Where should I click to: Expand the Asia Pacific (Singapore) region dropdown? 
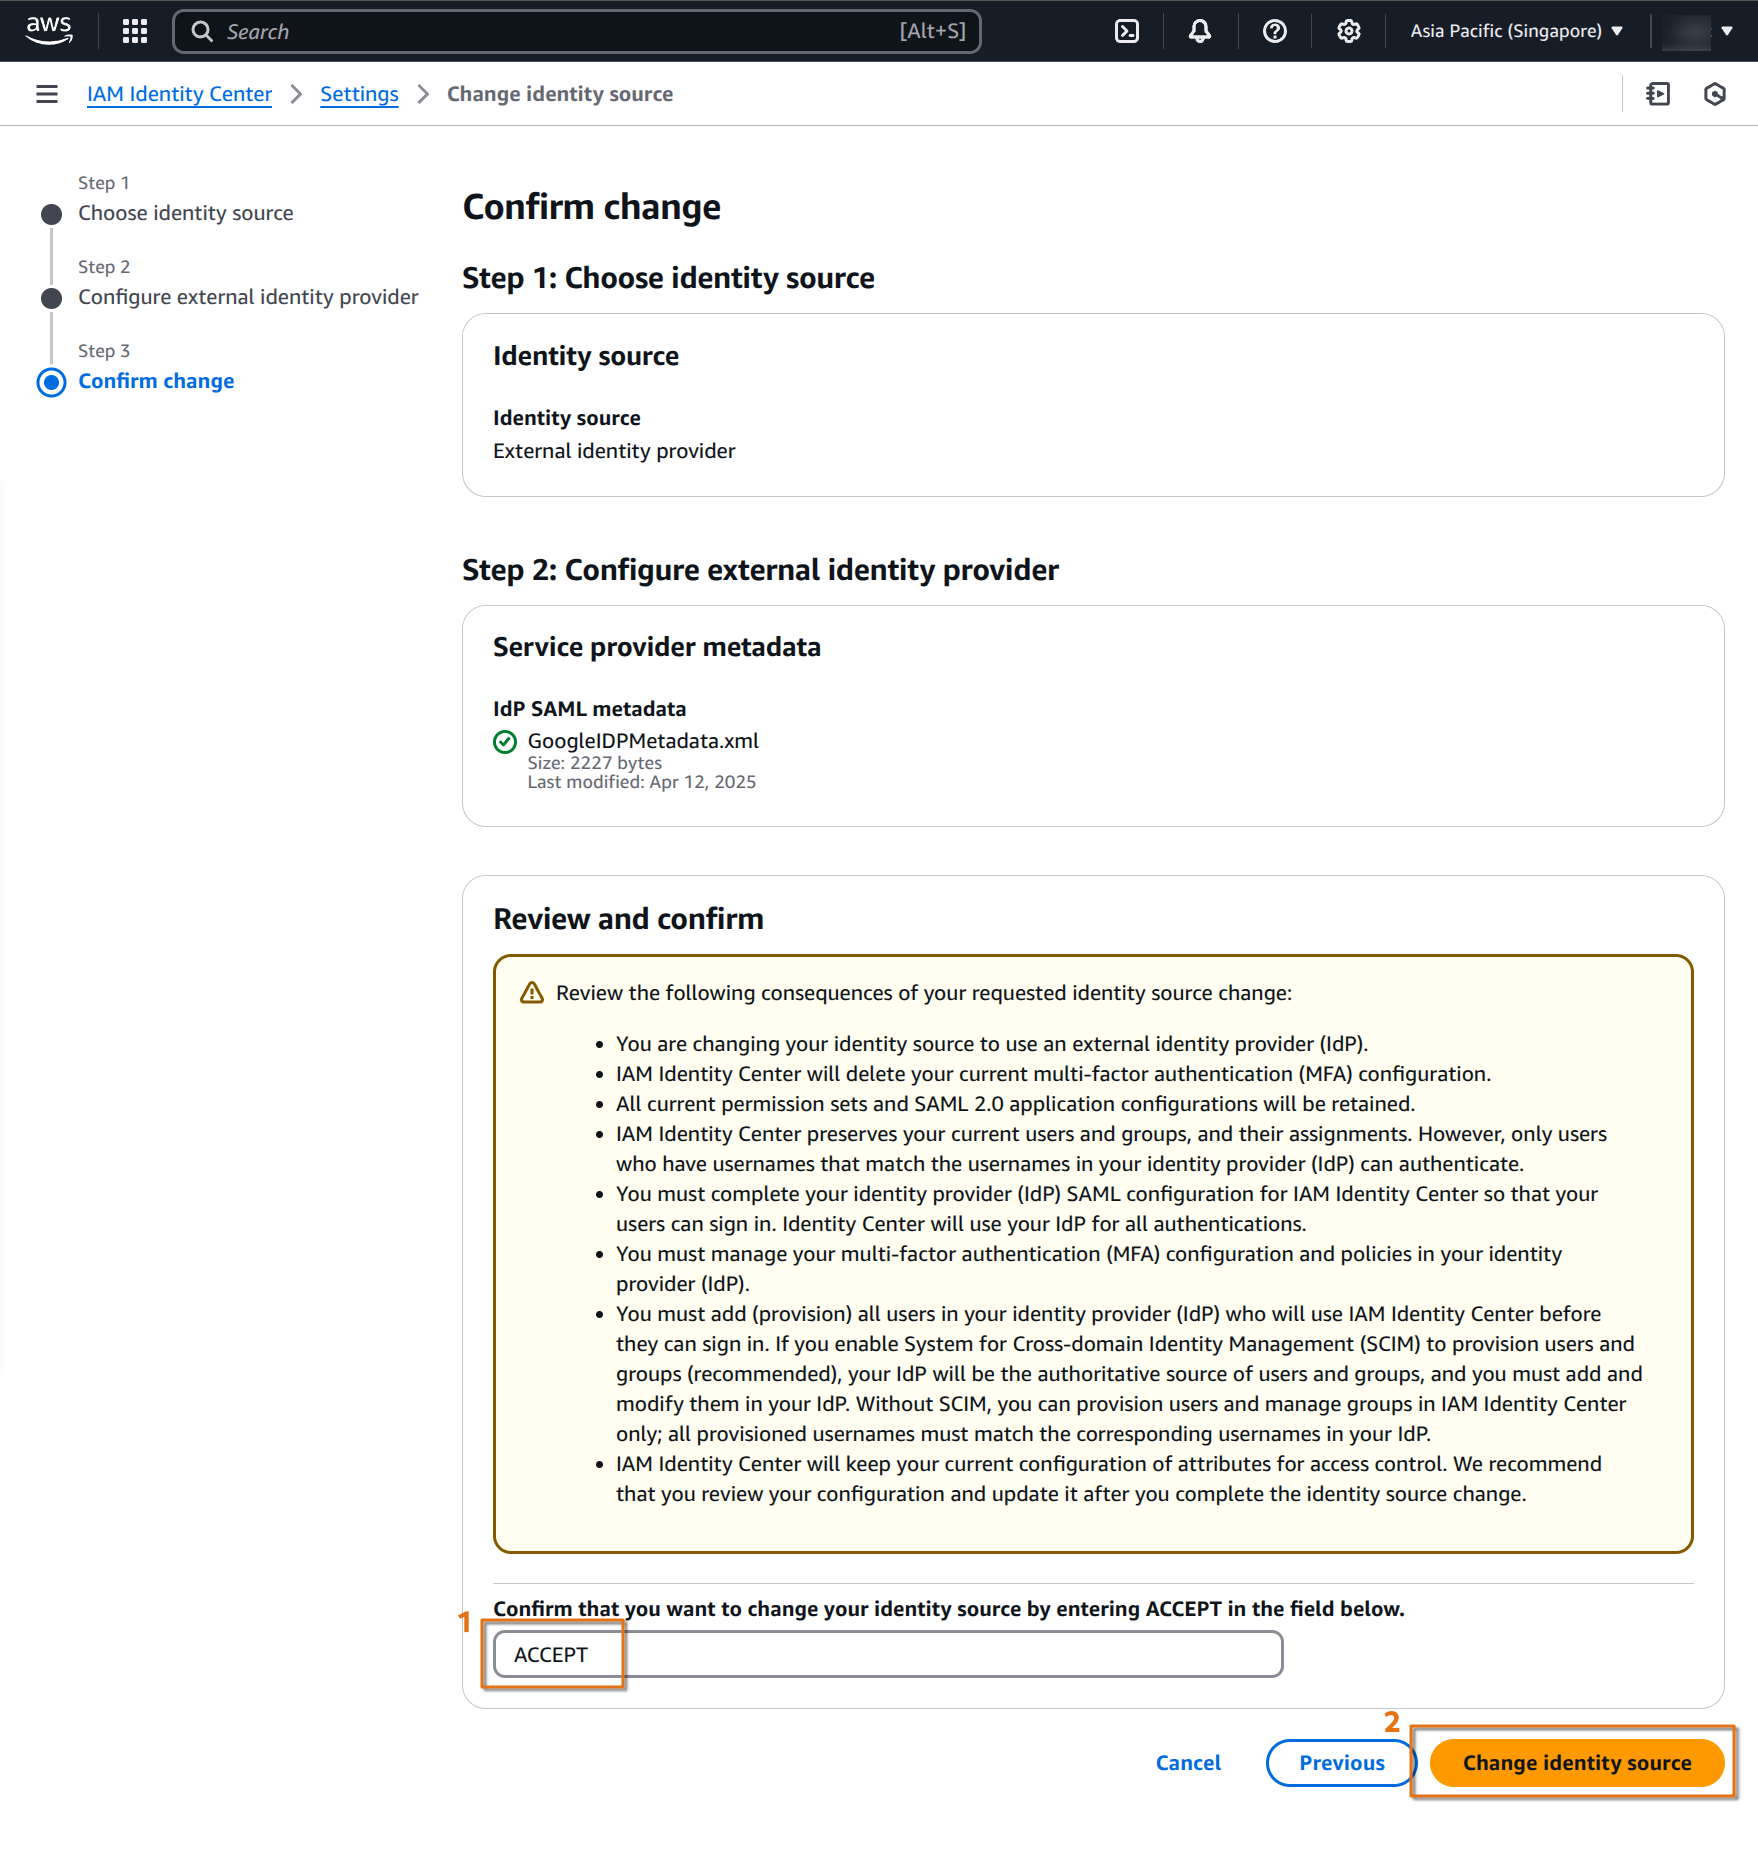pyautogui.click(x=1516, y=31)
